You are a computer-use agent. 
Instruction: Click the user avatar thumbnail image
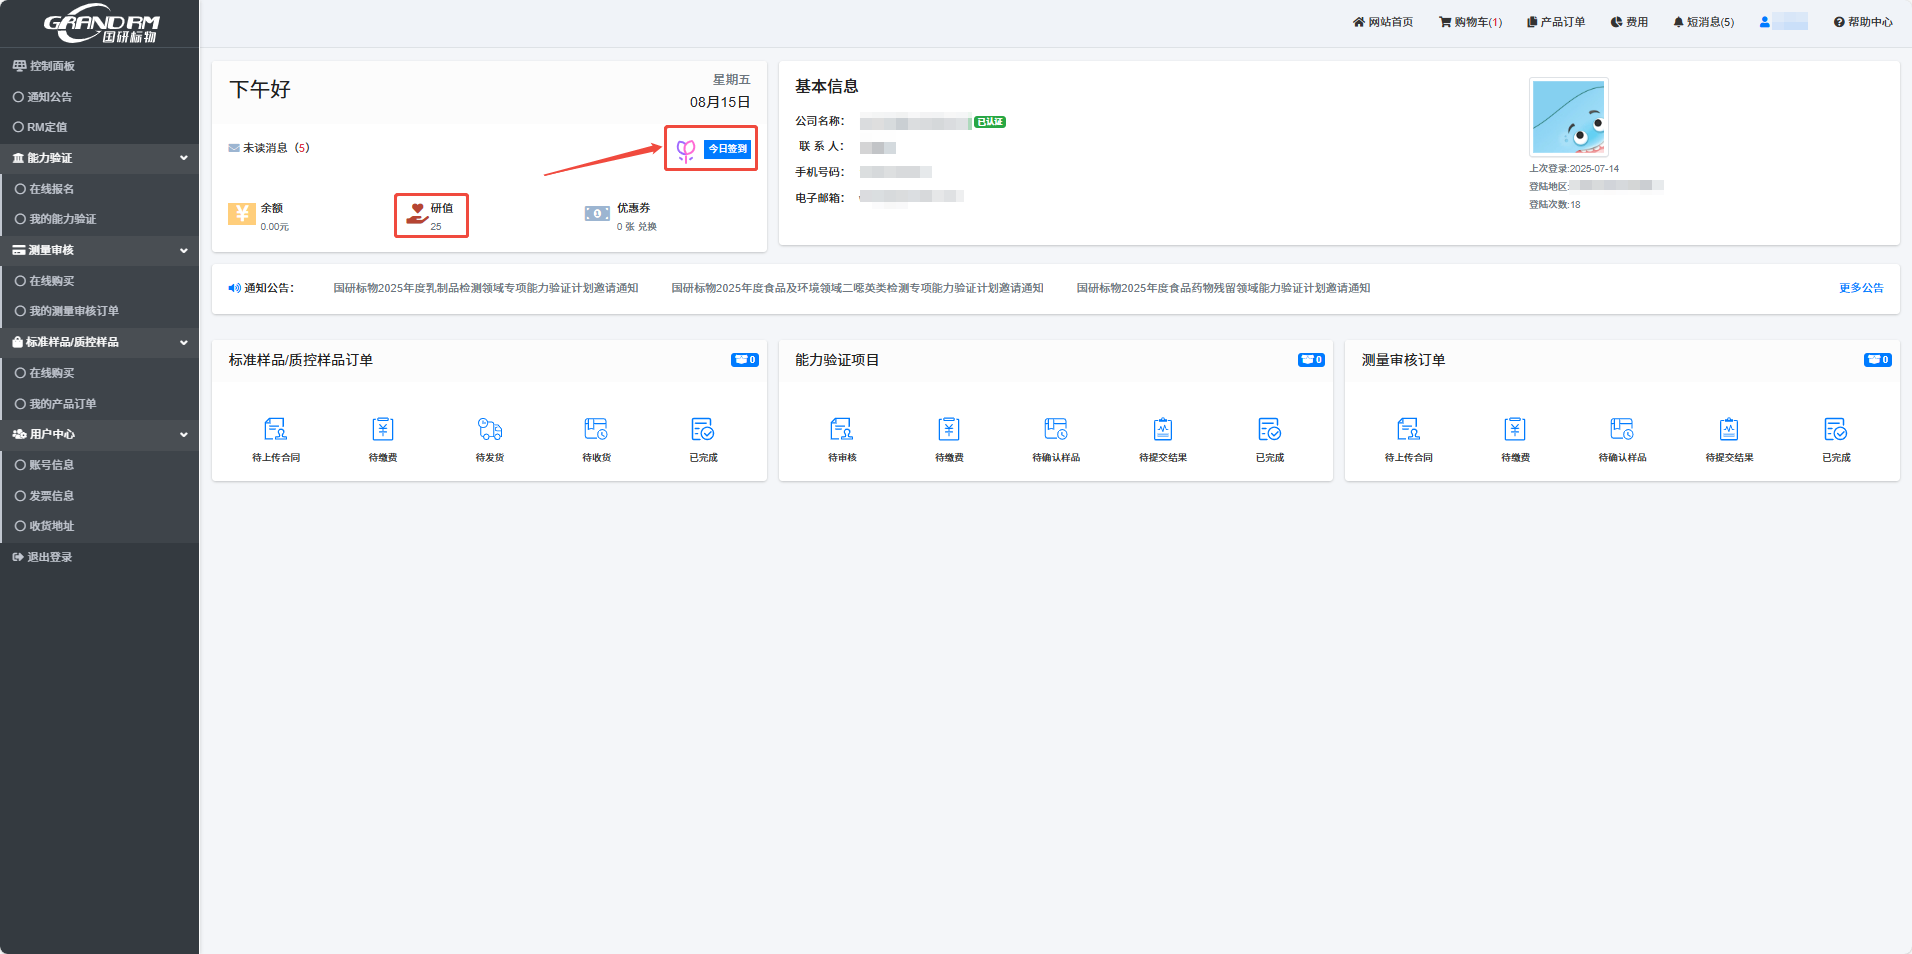point(1568,117)
